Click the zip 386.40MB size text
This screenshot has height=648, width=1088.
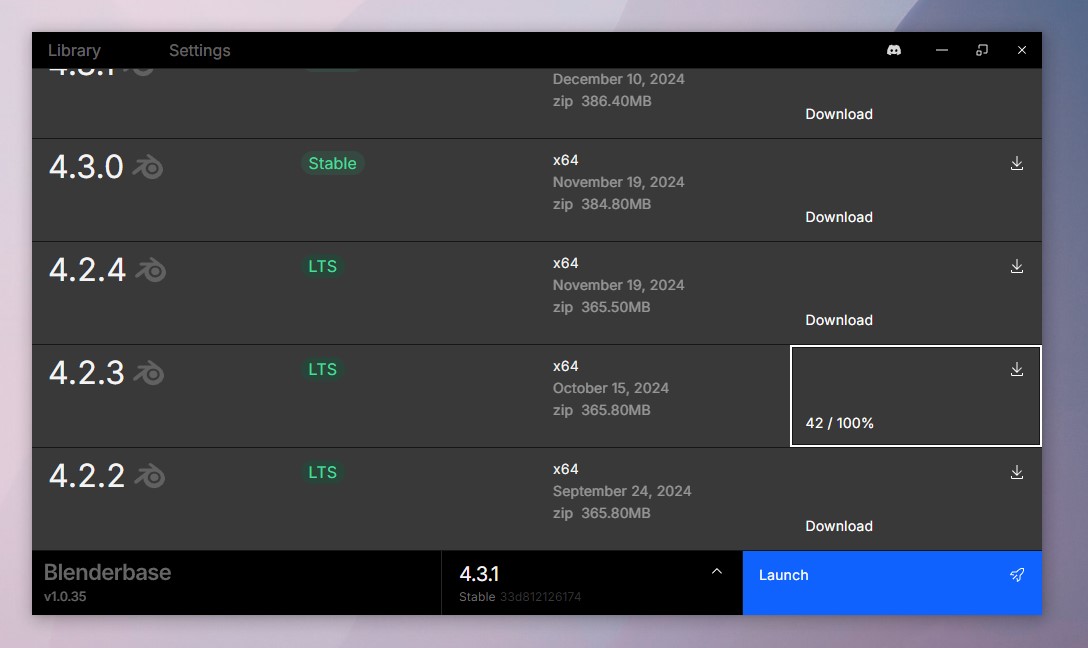(x=602, y=101)
